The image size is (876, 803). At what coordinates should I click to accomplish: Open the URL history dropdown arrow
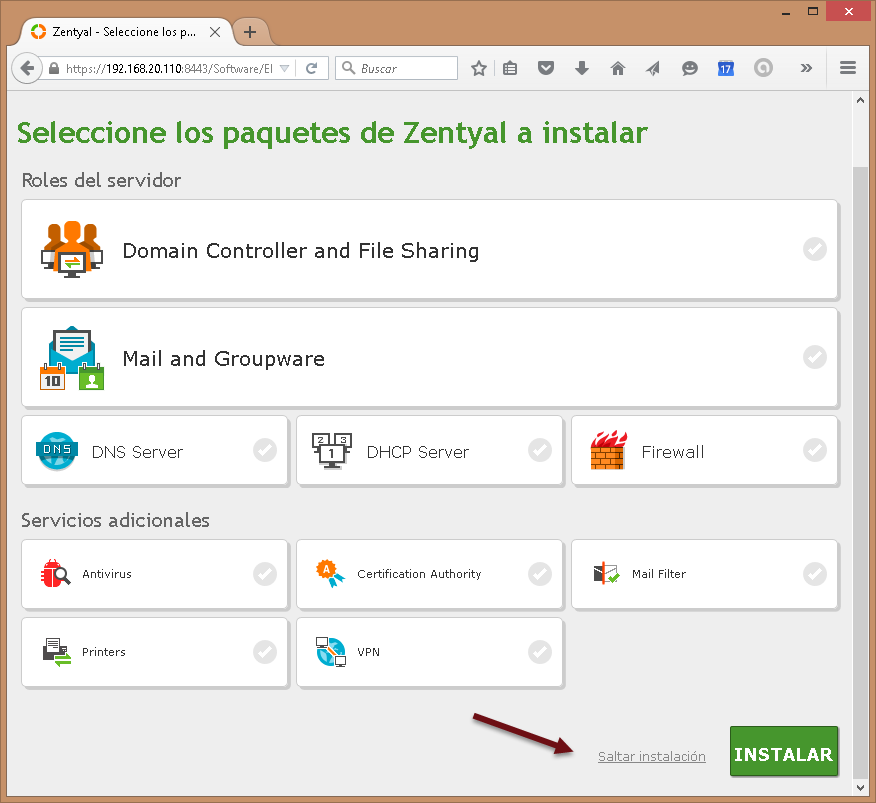pyautogui.click(x=284, y=69)
